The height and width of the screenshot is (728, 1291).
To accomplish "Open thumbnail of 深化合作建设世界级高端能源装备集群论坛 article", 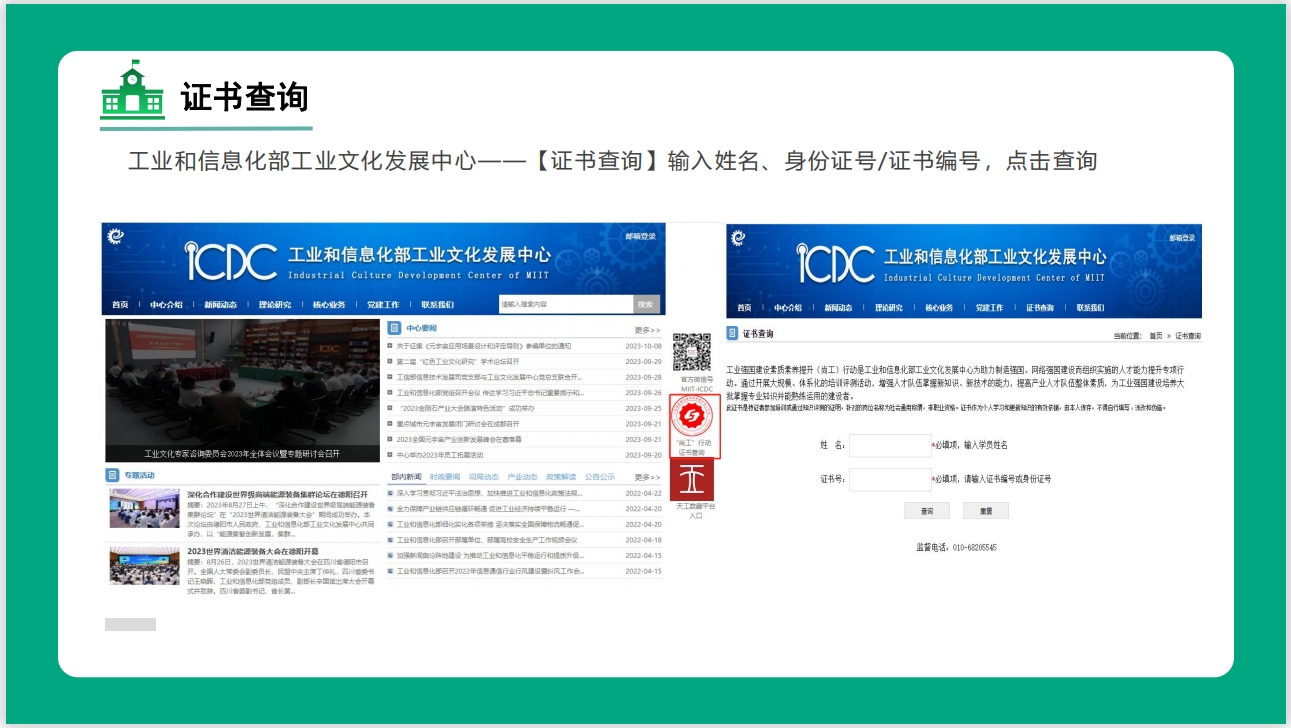I will click(145, 509).
